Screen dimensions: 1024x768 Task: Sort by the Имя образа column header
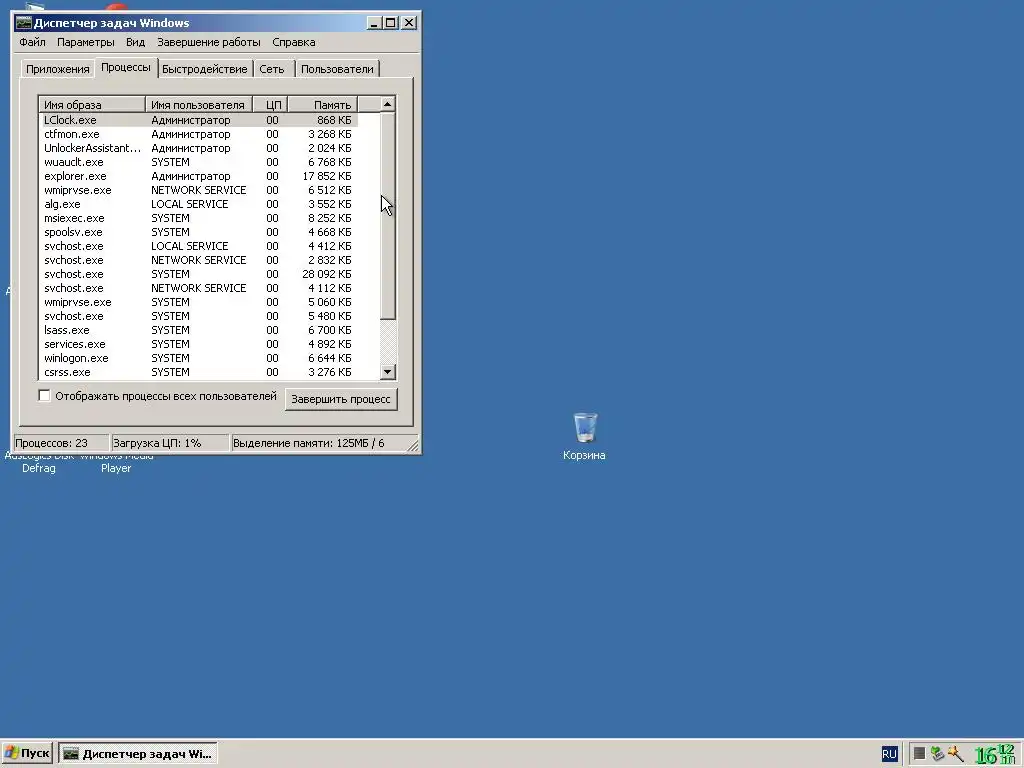93,104
